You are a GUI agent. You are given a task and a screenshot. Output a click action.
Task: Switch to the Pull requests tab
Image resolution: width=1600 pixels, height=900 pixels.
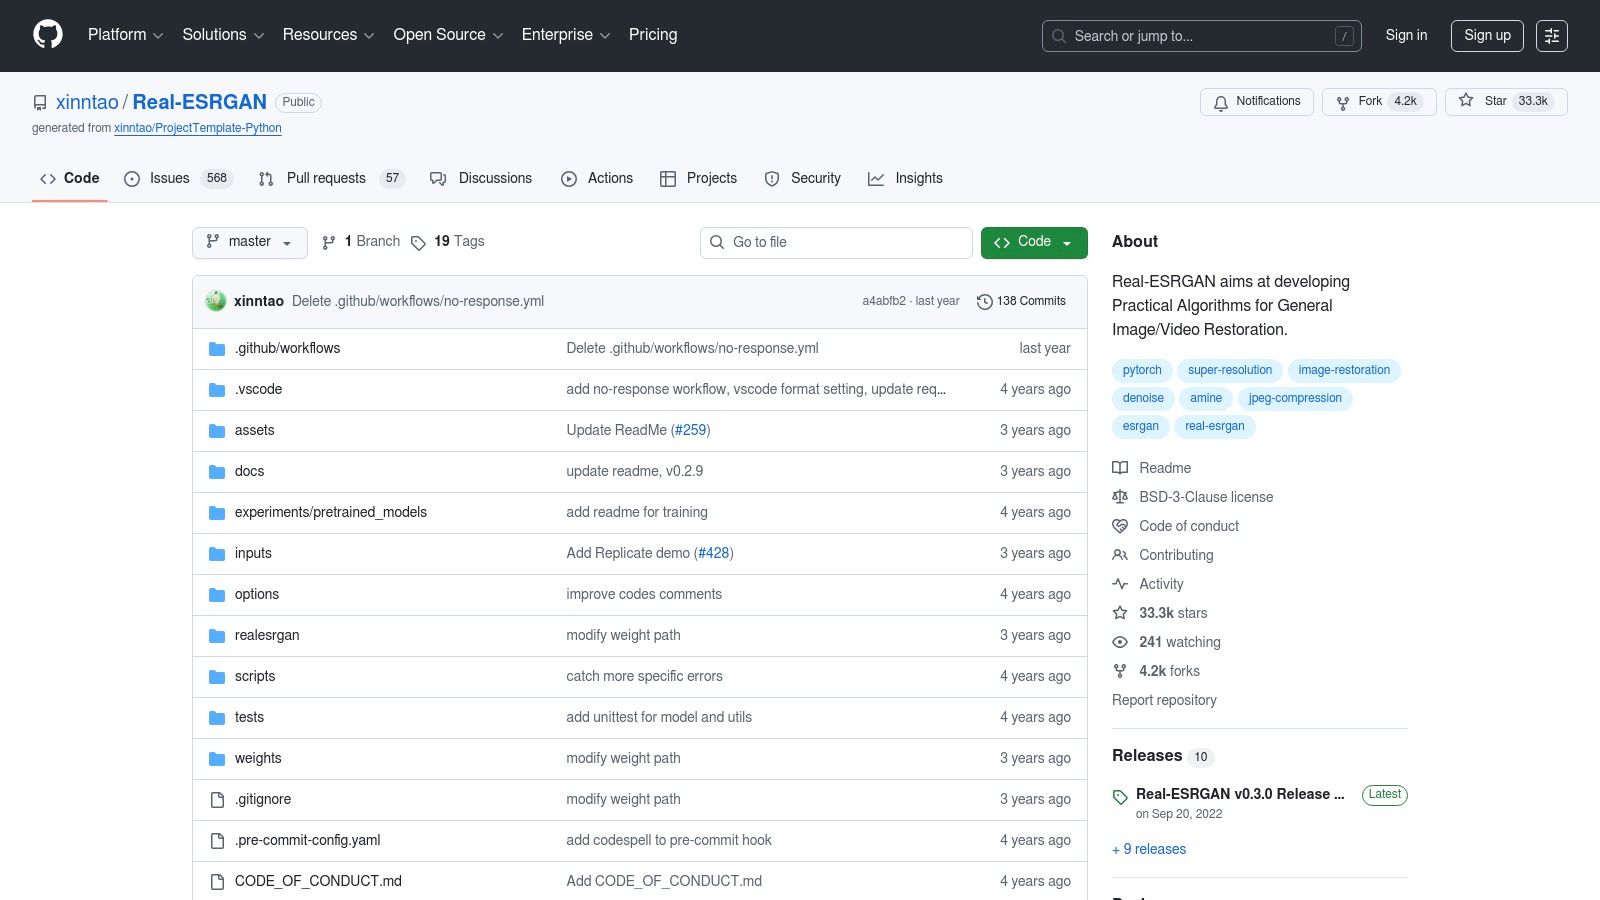(326, 178)
